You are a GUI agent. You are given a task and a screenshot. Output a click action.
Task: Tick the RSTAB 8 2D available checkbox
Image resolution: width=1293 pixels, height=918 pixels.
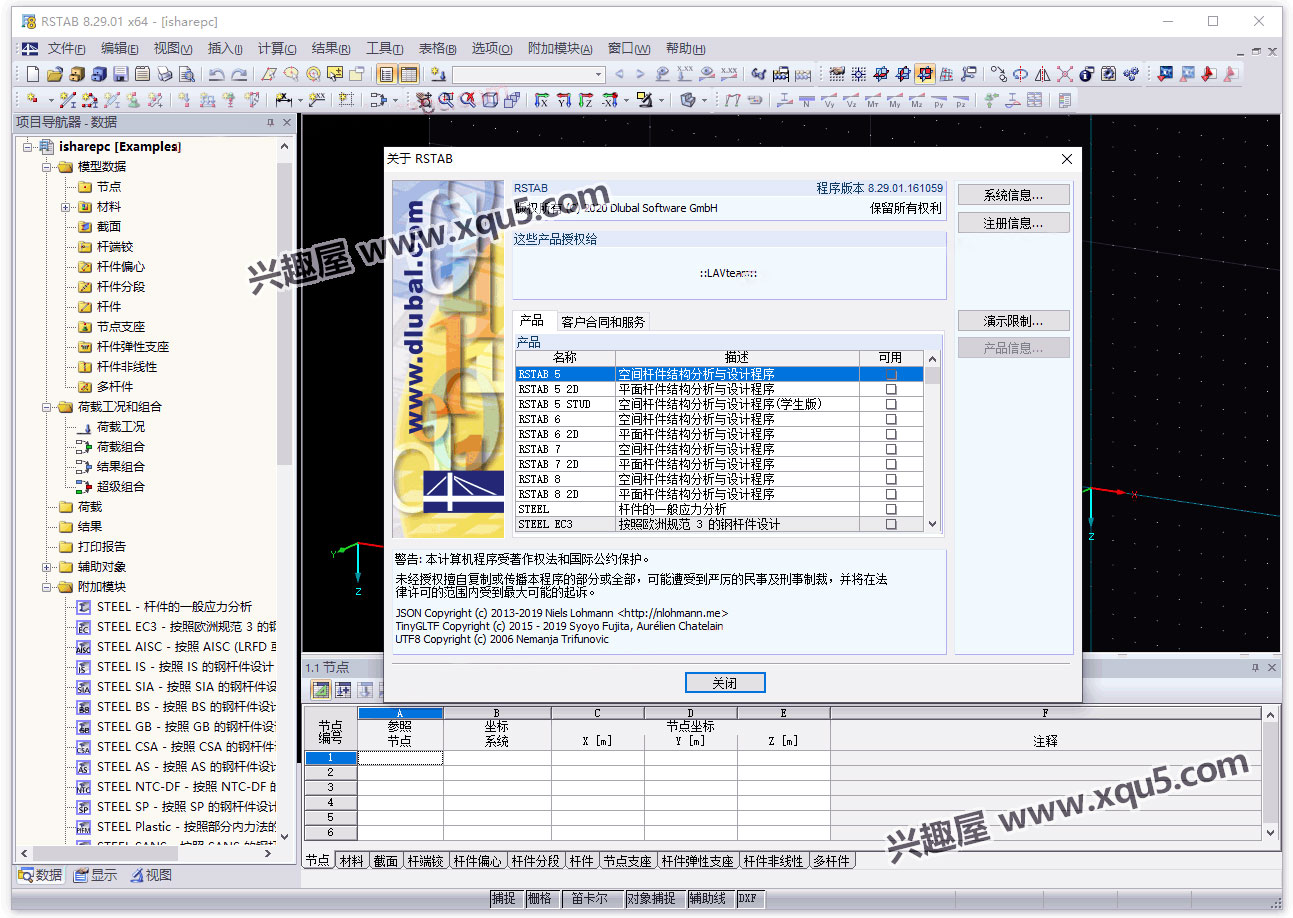click(x=891, y=495)
